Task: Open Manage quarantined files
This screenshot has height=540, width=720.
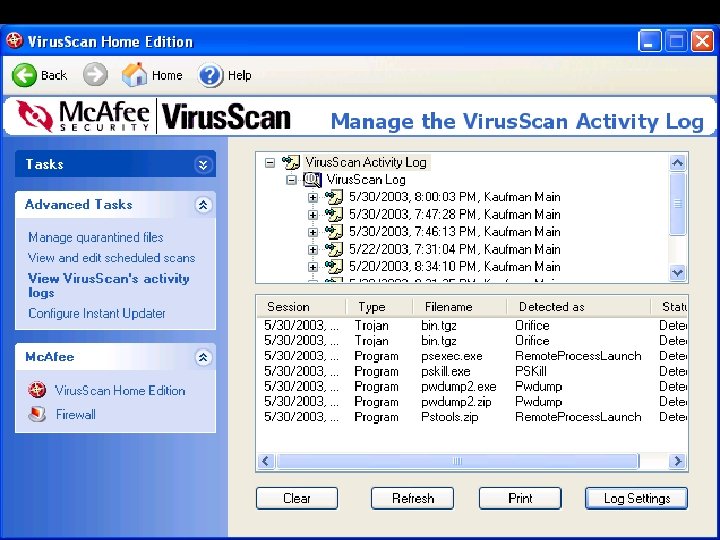Action: (96, 237)
